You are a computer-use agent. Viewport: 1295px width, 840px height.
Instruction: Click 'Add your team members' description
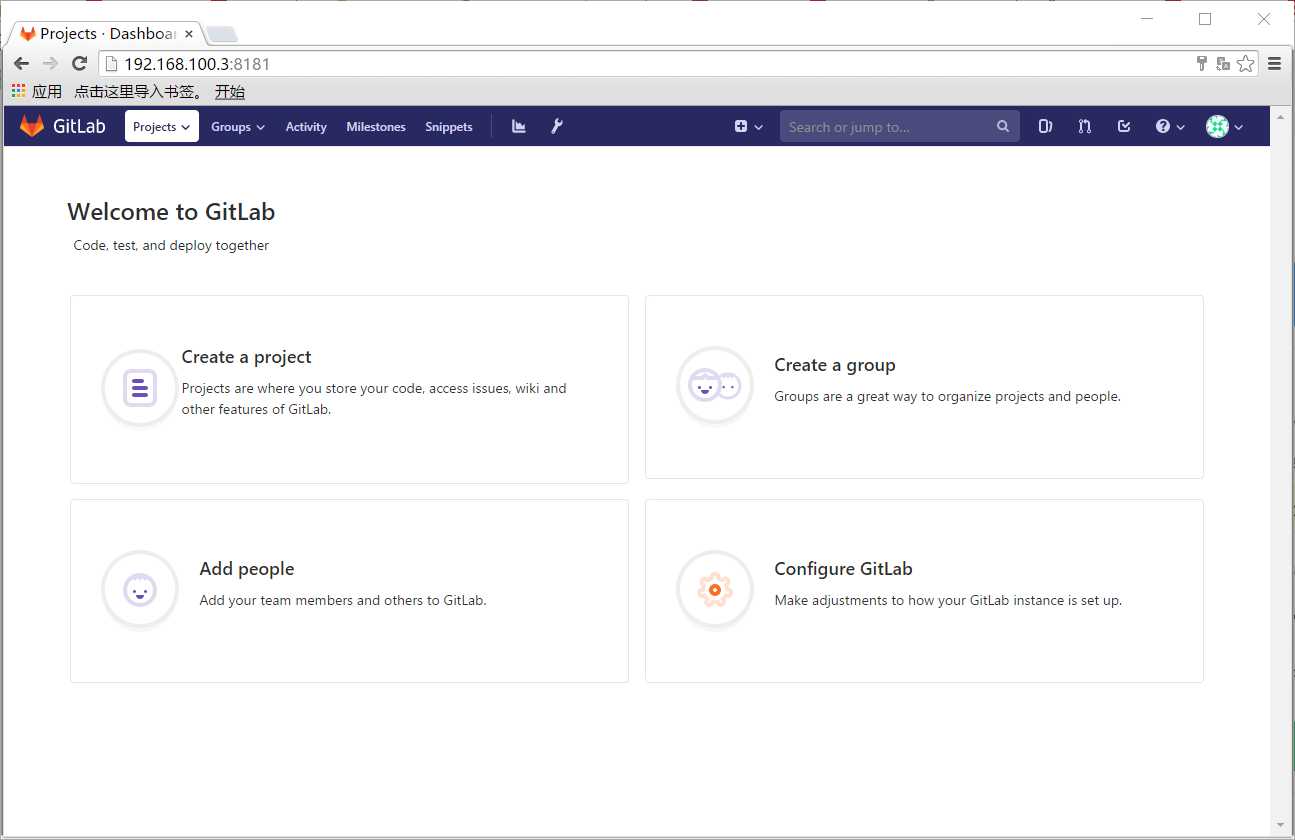coord(343,600)
